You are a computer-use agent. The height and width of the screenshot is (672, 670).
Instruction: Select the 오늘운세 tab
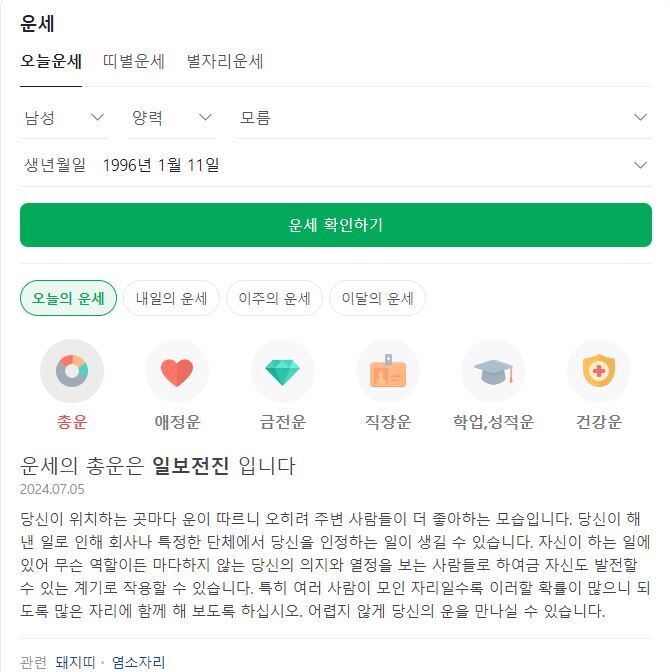click(x=51, y=61)
